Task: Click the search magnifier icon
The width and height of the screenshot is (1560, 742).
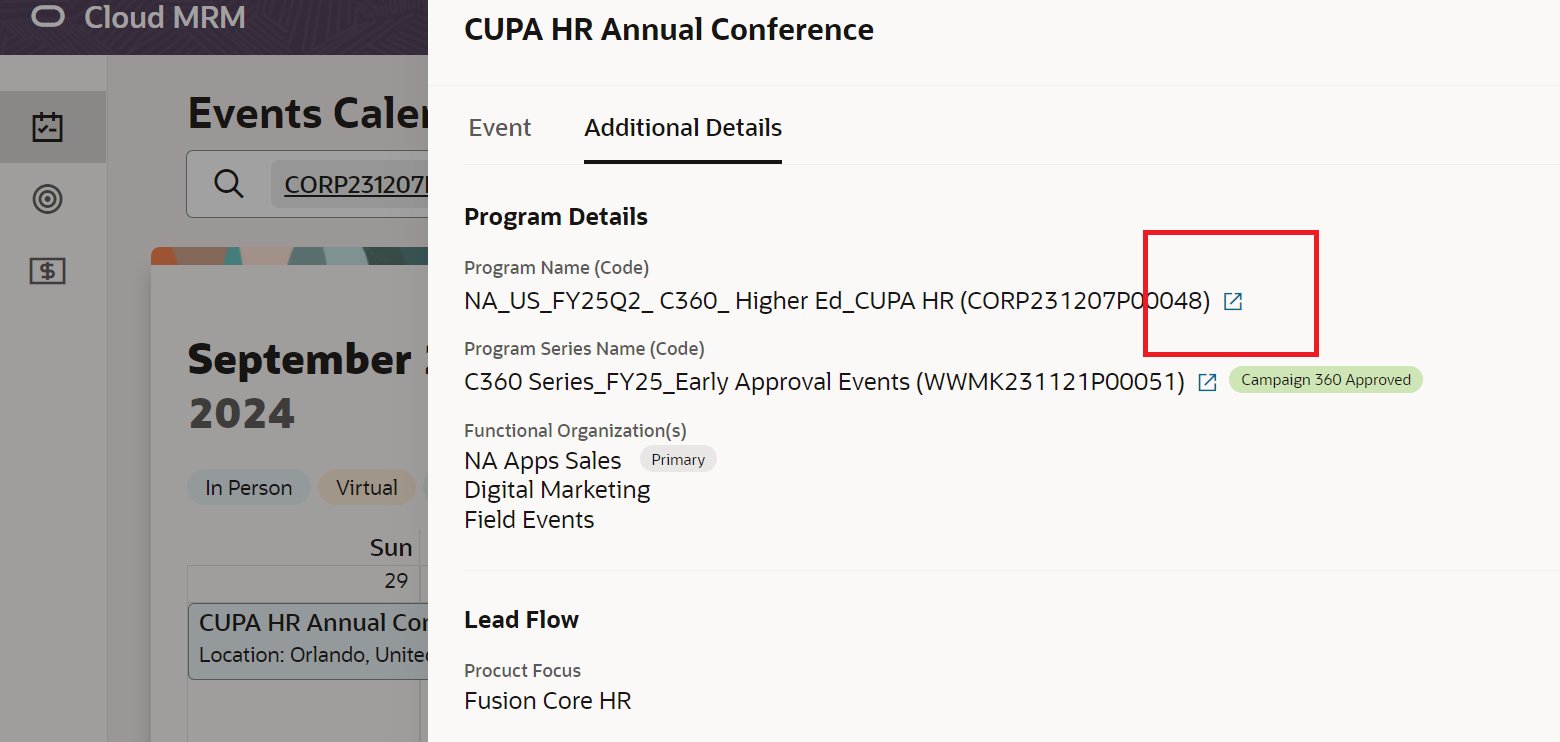Action: 229,184
